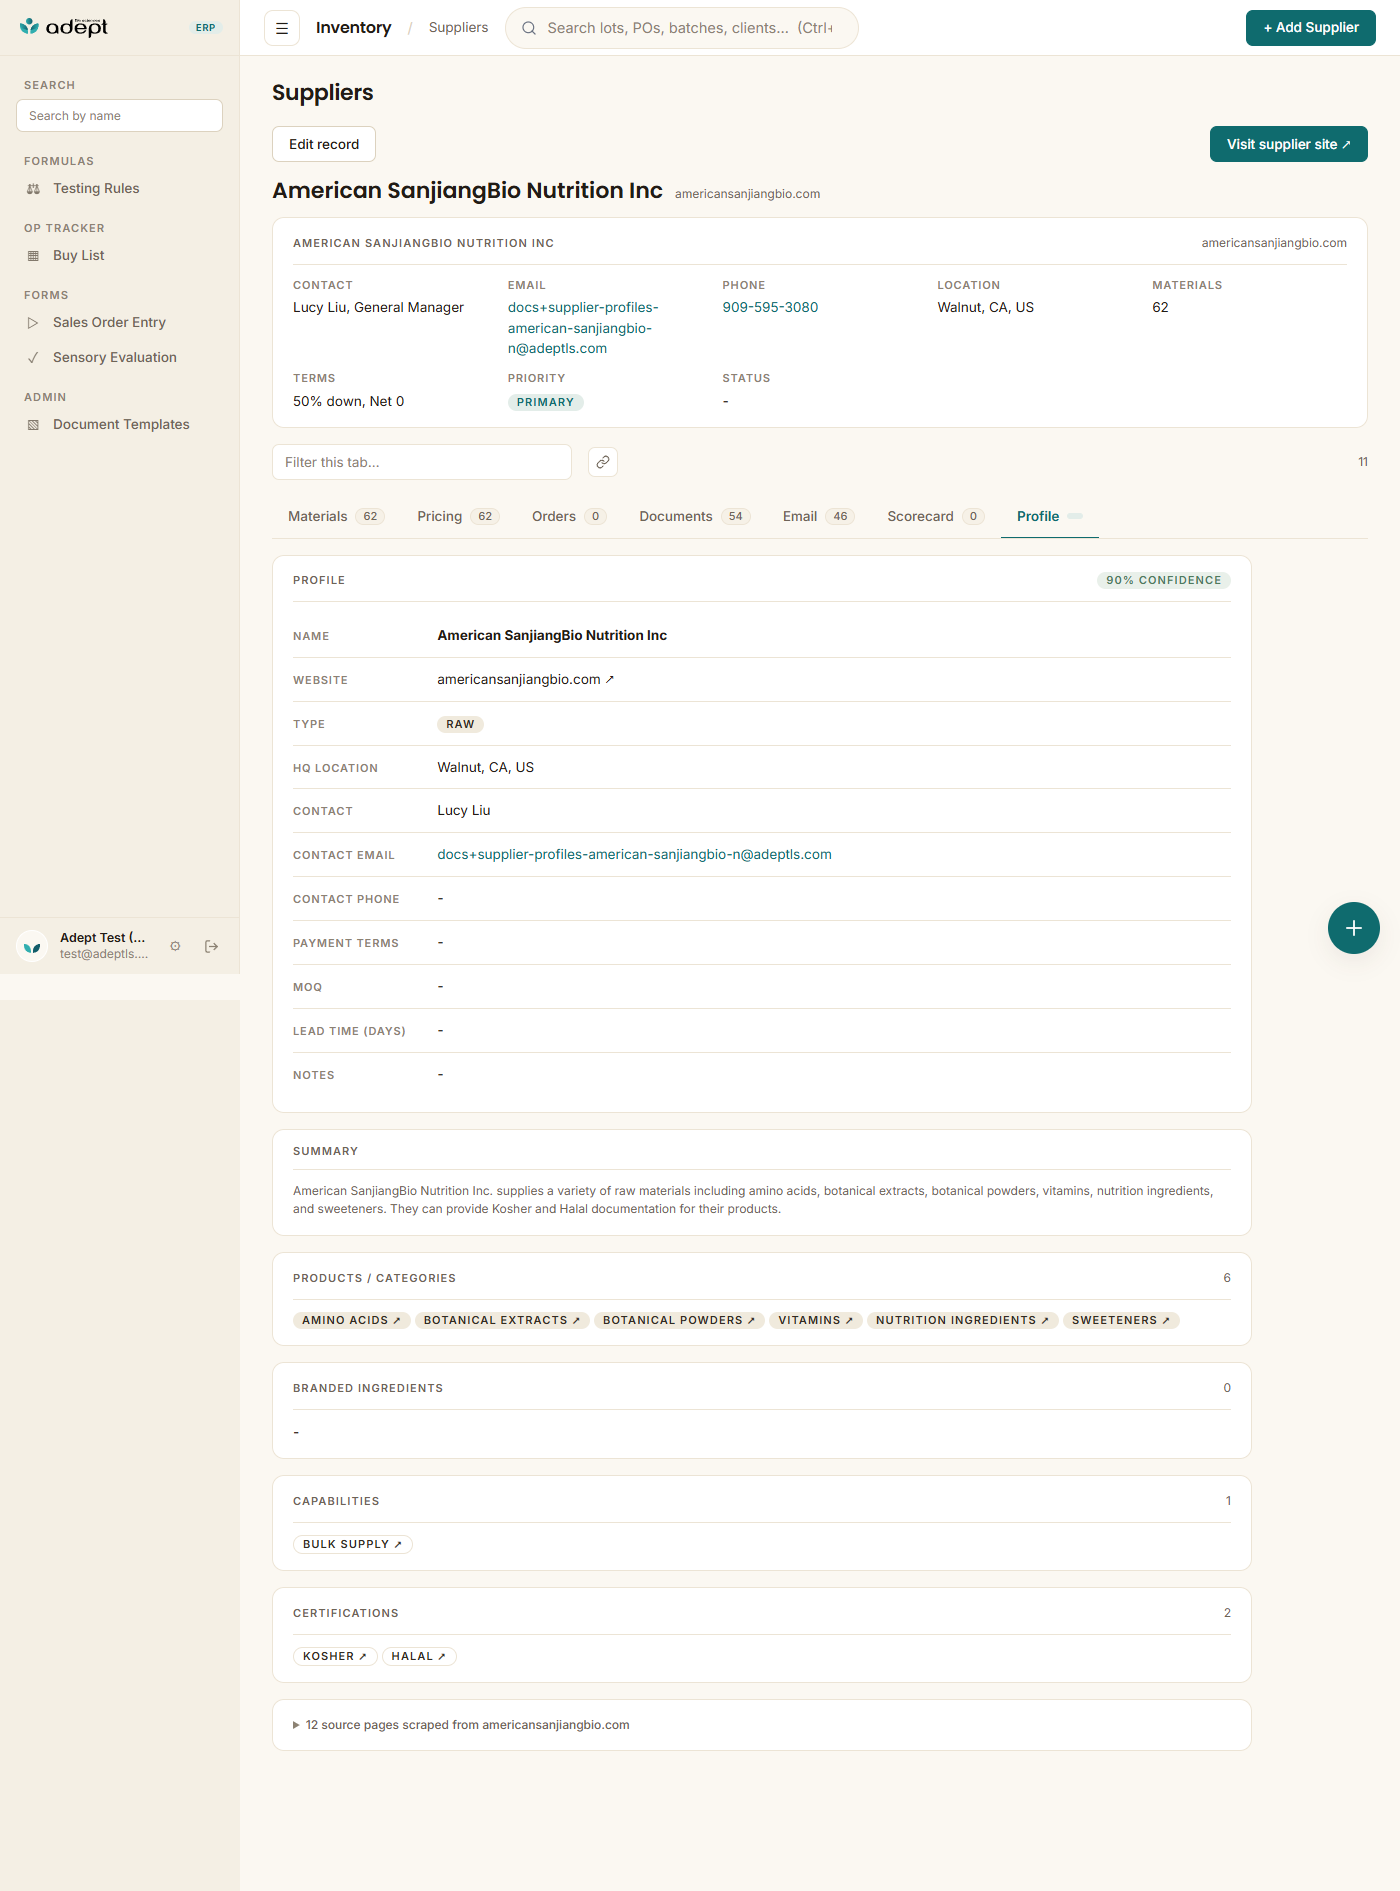Click the logout icon beside user account
Image resolution: width=1400 pixels, height=1891 pixels.
pos(211,946)
